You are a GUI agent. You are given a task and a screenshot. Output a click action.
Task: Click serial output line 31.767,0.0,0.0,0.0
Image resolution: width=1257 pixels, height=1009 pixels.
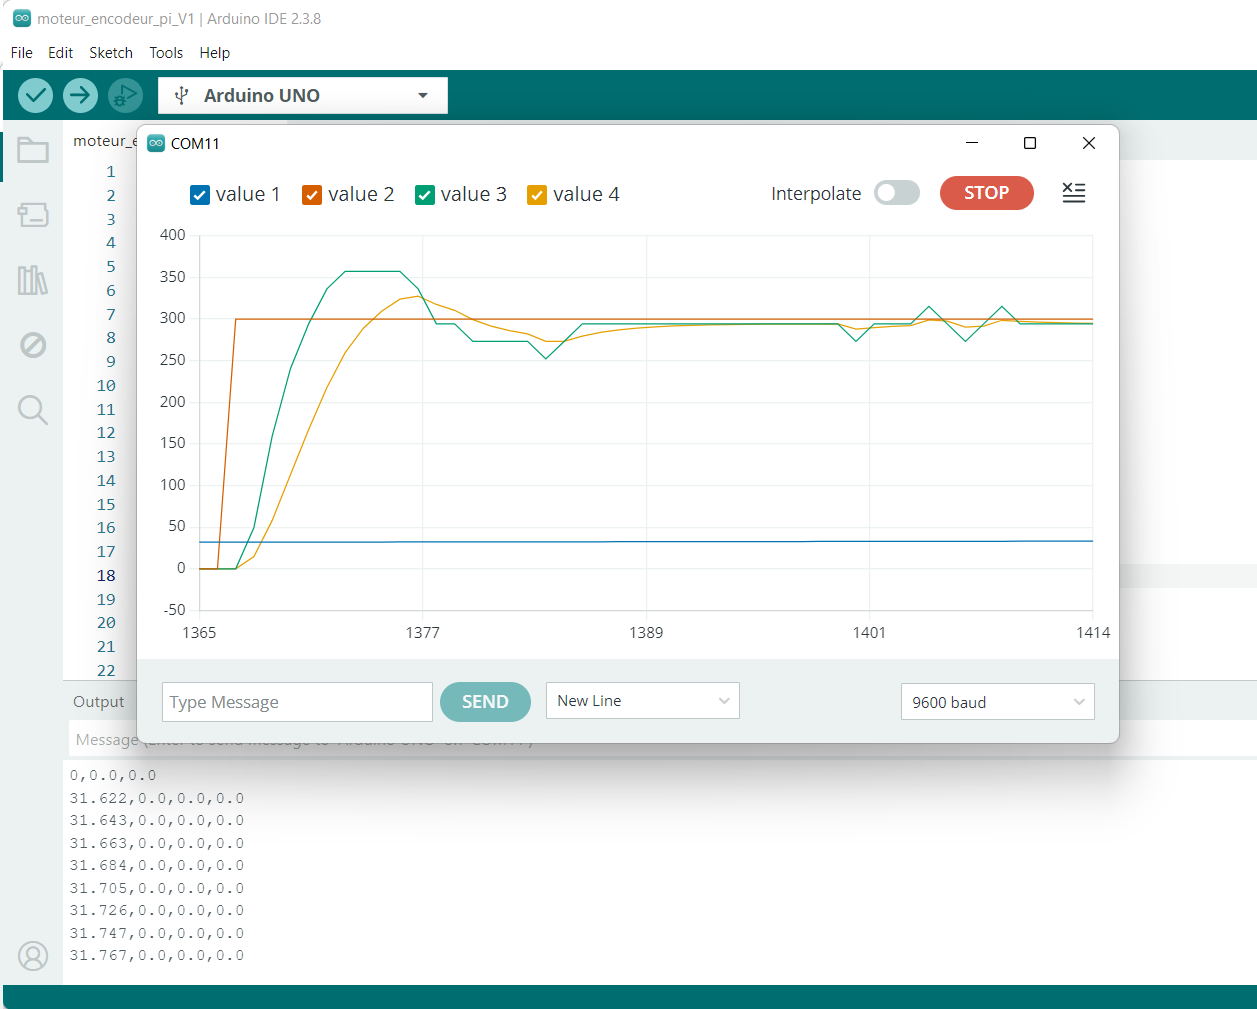(157, 955)
